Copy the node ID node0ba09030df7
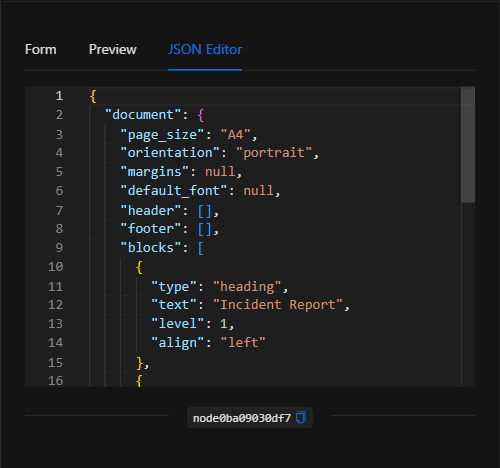The width and height of the screenshot is (500, 468). tap(301, 417)
